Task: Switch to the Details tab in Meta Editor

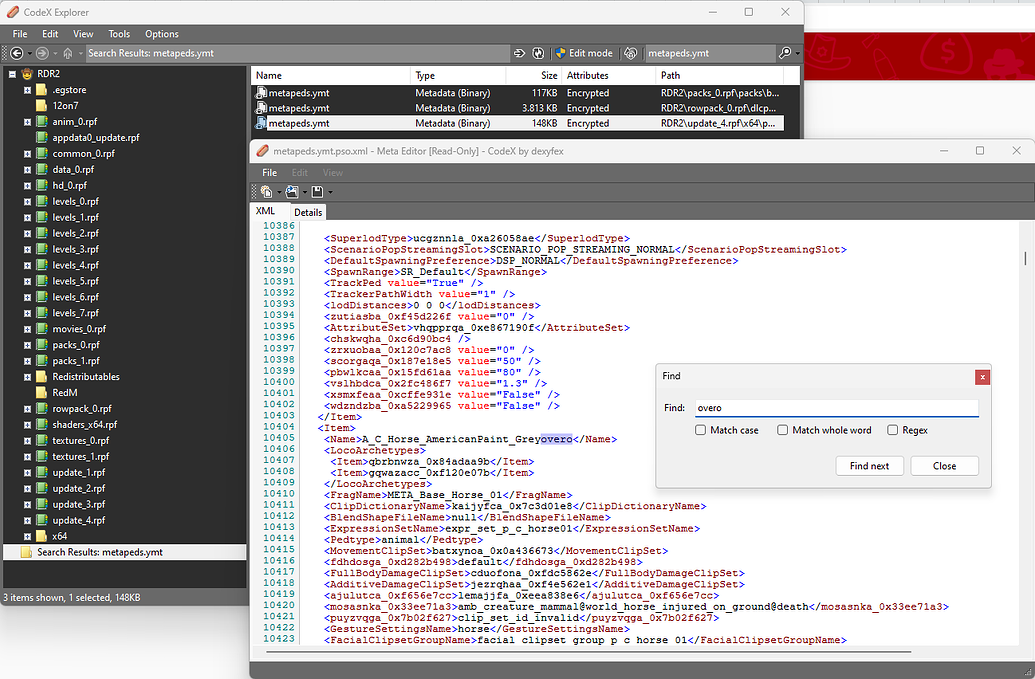Action: [x=308, y=212]
